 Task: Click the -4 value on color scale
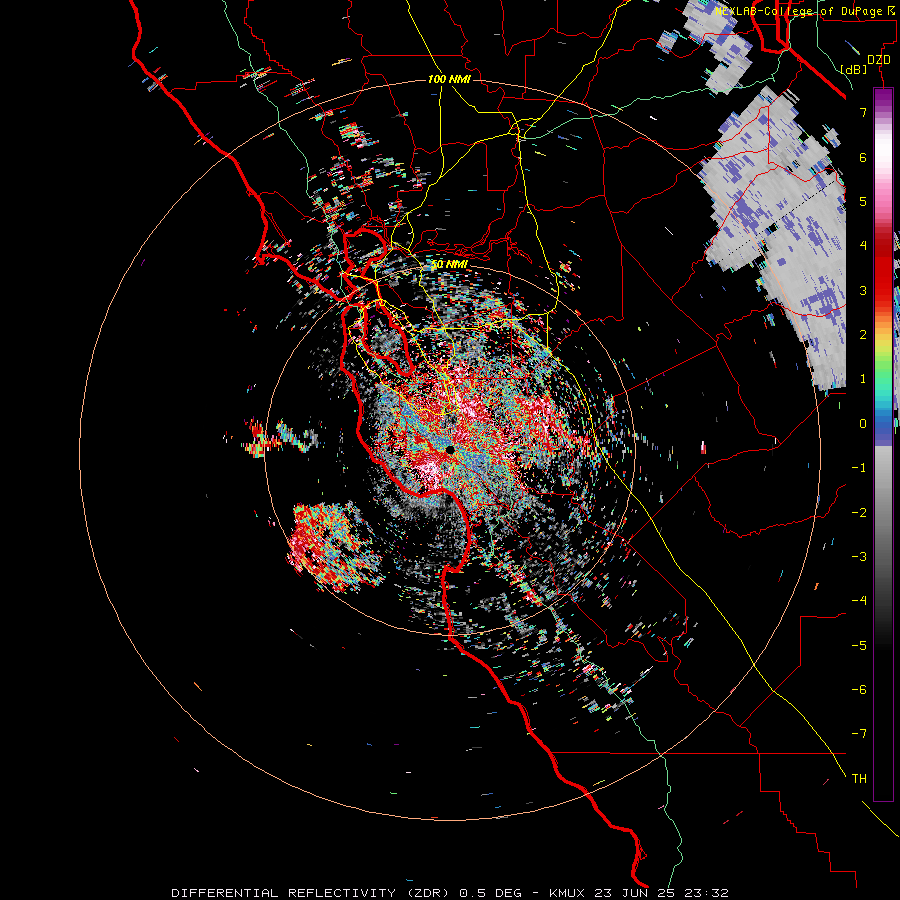click(859, 601)
